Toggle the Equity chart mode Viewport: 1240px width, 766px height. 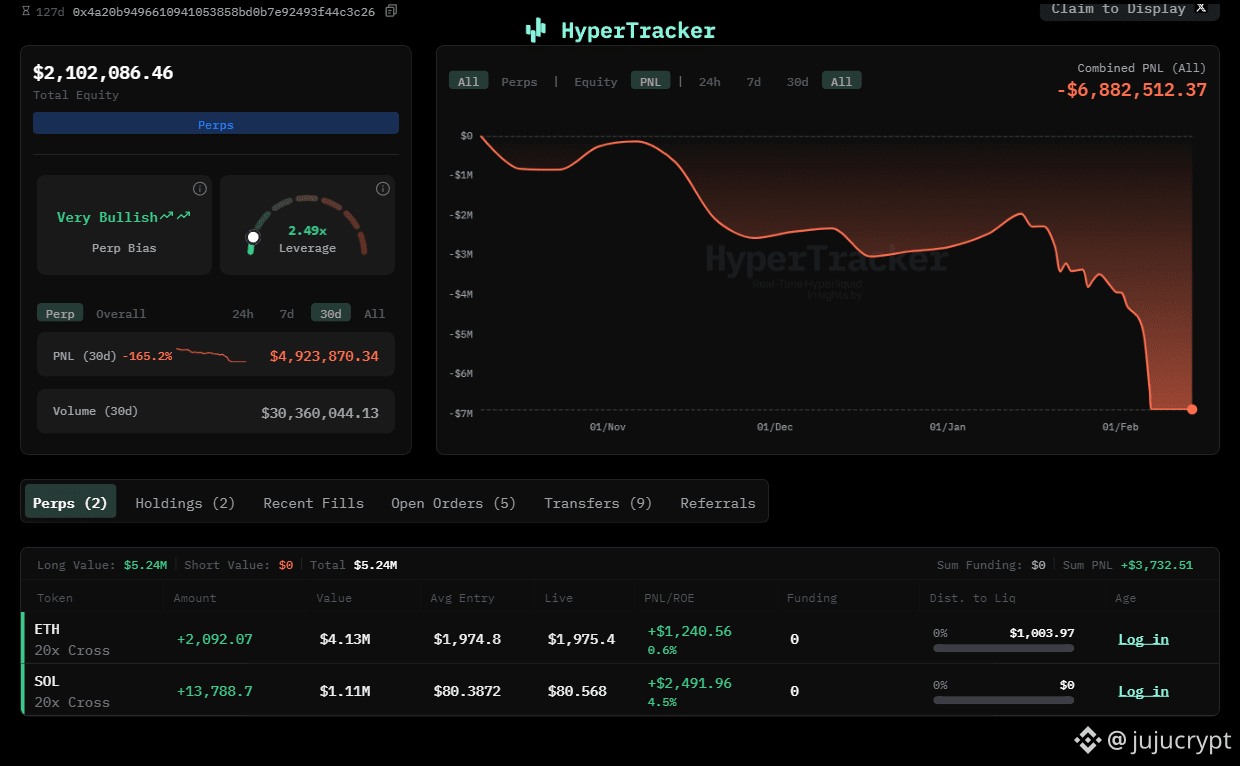596,82
